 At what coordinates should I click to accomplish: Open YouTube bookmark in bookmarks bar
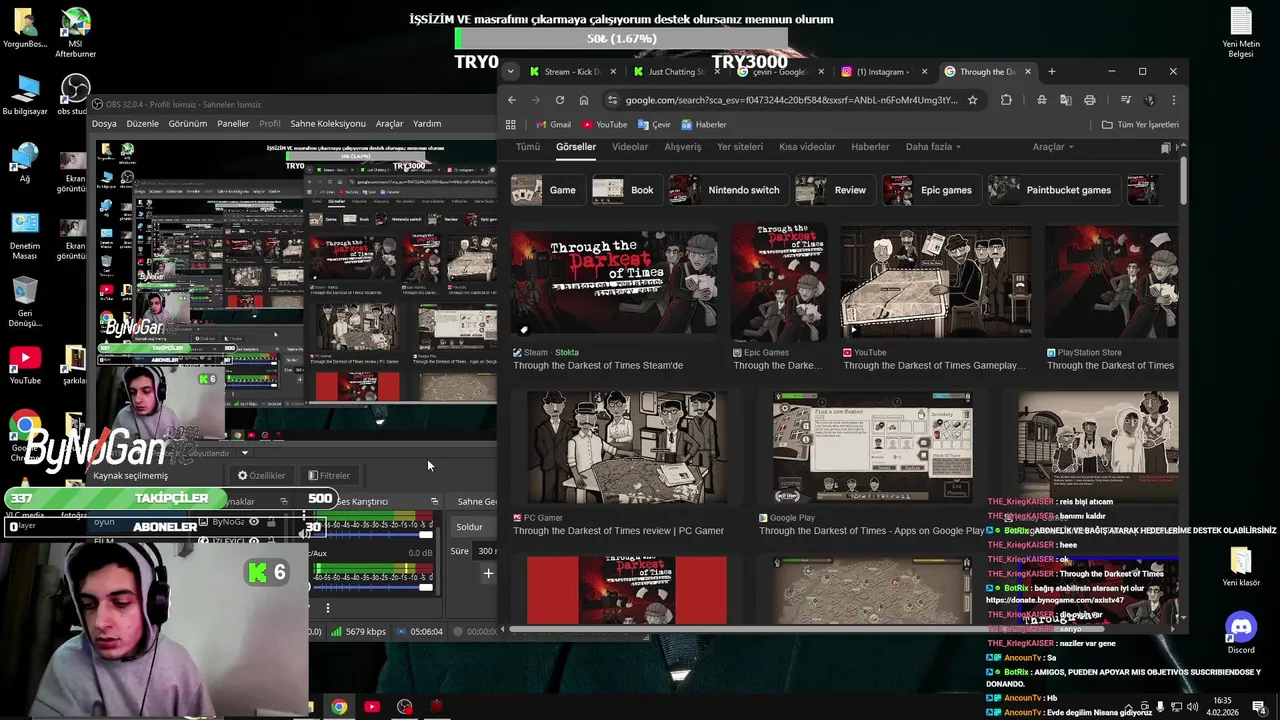603,125
